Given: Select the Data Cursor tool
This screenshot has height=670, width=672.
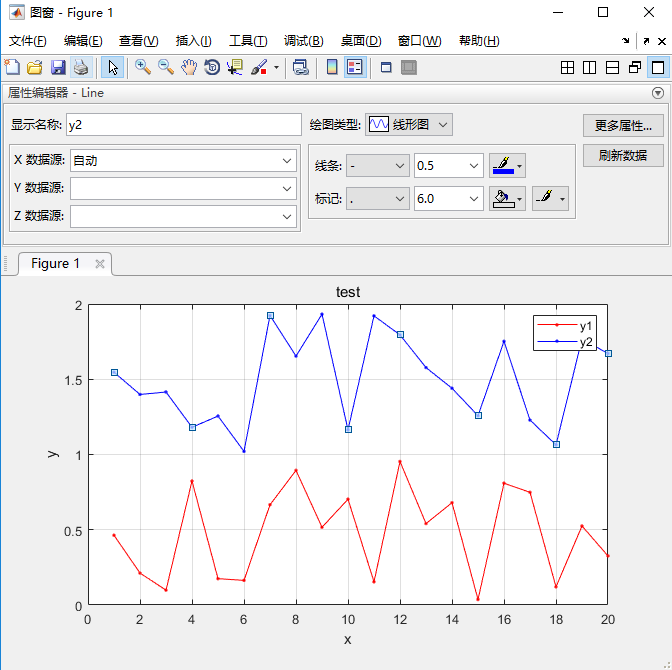Looking at the screenshot, I should (235, 67).
